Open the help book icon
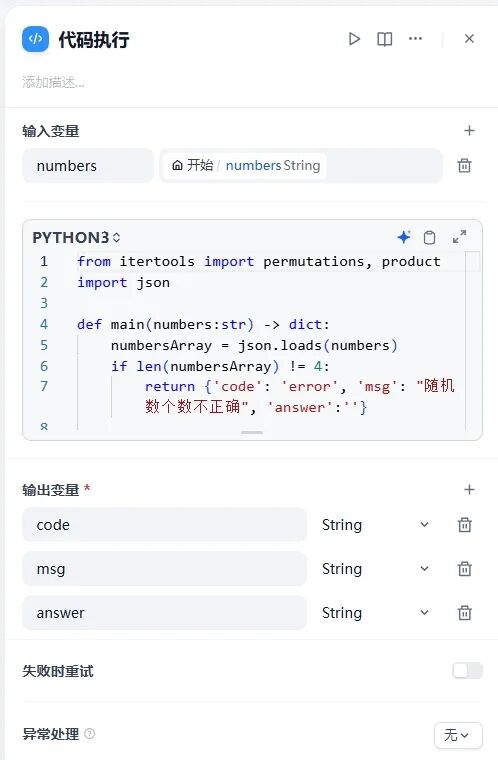 click(385, 39)
